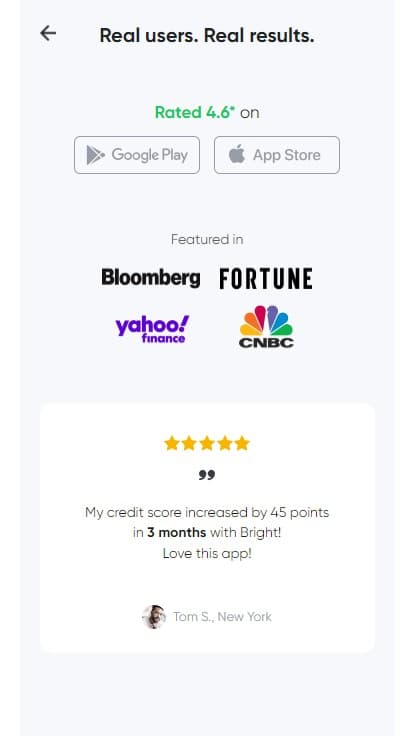Click the last gold star
The height and width of the screenshot is (736, 414).
tap(242, 443)
